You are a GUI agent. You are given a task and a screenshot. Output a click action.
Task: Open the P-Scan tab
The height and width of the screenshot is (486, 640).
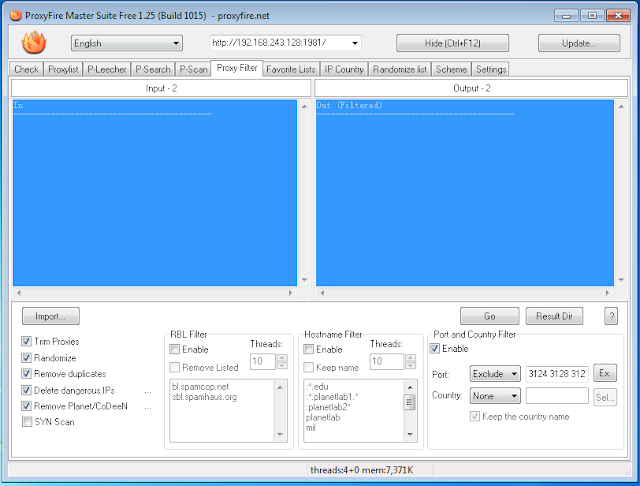[x=193, y=69]
